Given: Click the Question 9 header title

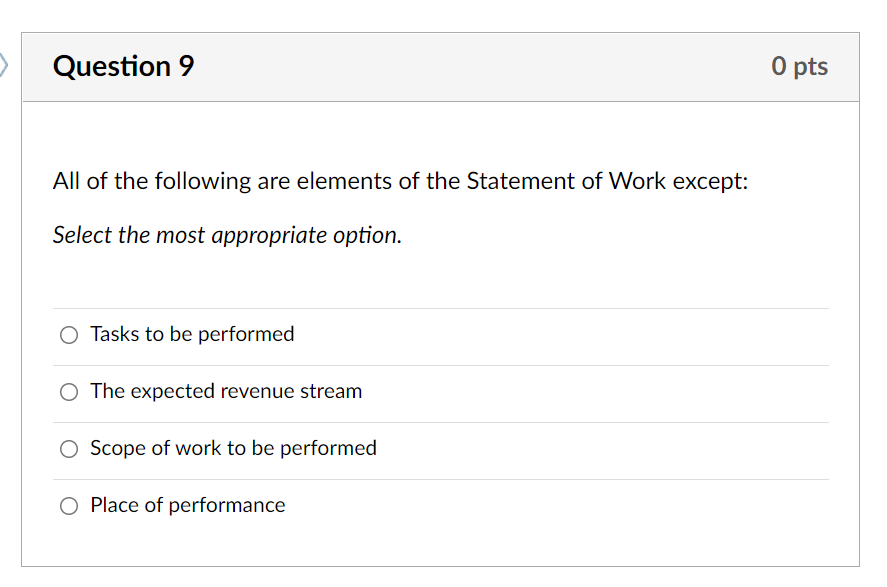Looking at the screenshot, I should [123, 66].
